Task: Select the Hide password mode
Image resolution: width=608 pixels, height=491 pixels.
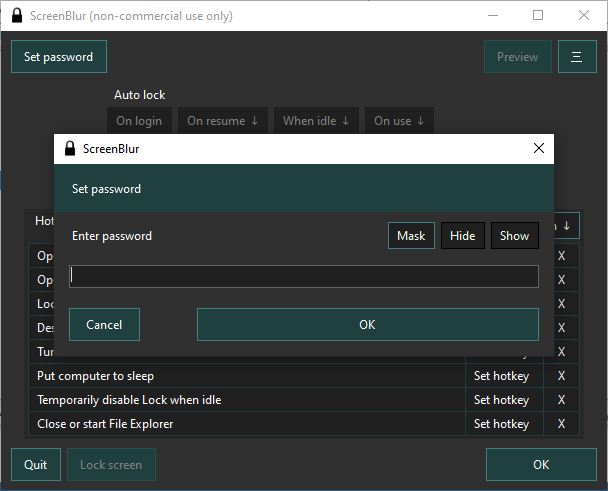Action: [x=463, y=235]
